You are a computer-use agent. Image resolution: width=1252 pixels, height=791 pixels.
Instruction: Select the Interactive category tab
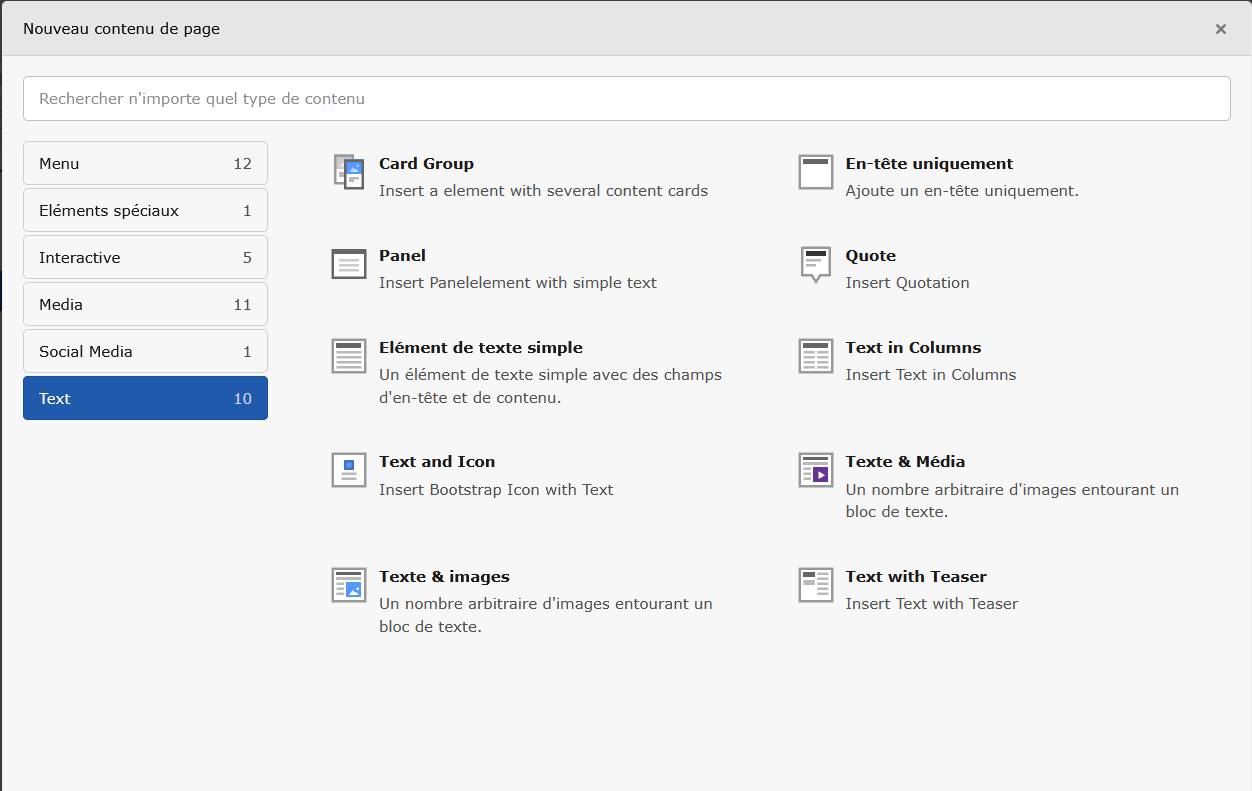(145, 257)
